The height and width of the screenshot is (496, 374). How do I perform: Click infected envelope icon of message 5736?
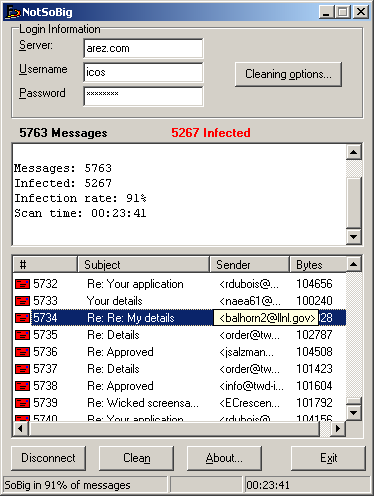[x=22, y=352]
